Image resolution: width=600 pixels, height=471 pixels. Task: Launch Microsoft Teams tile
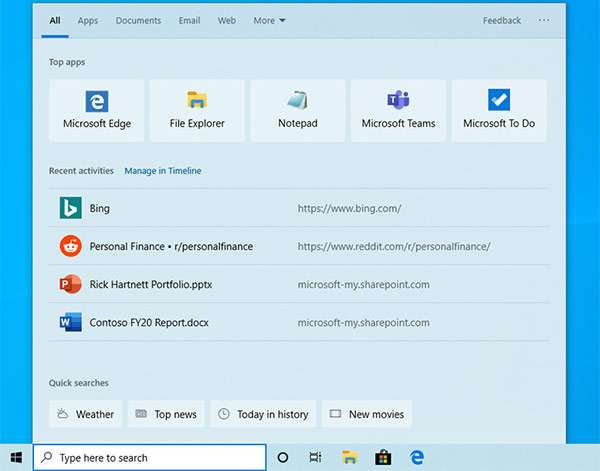pyautogui.click(x=398, y=110)
